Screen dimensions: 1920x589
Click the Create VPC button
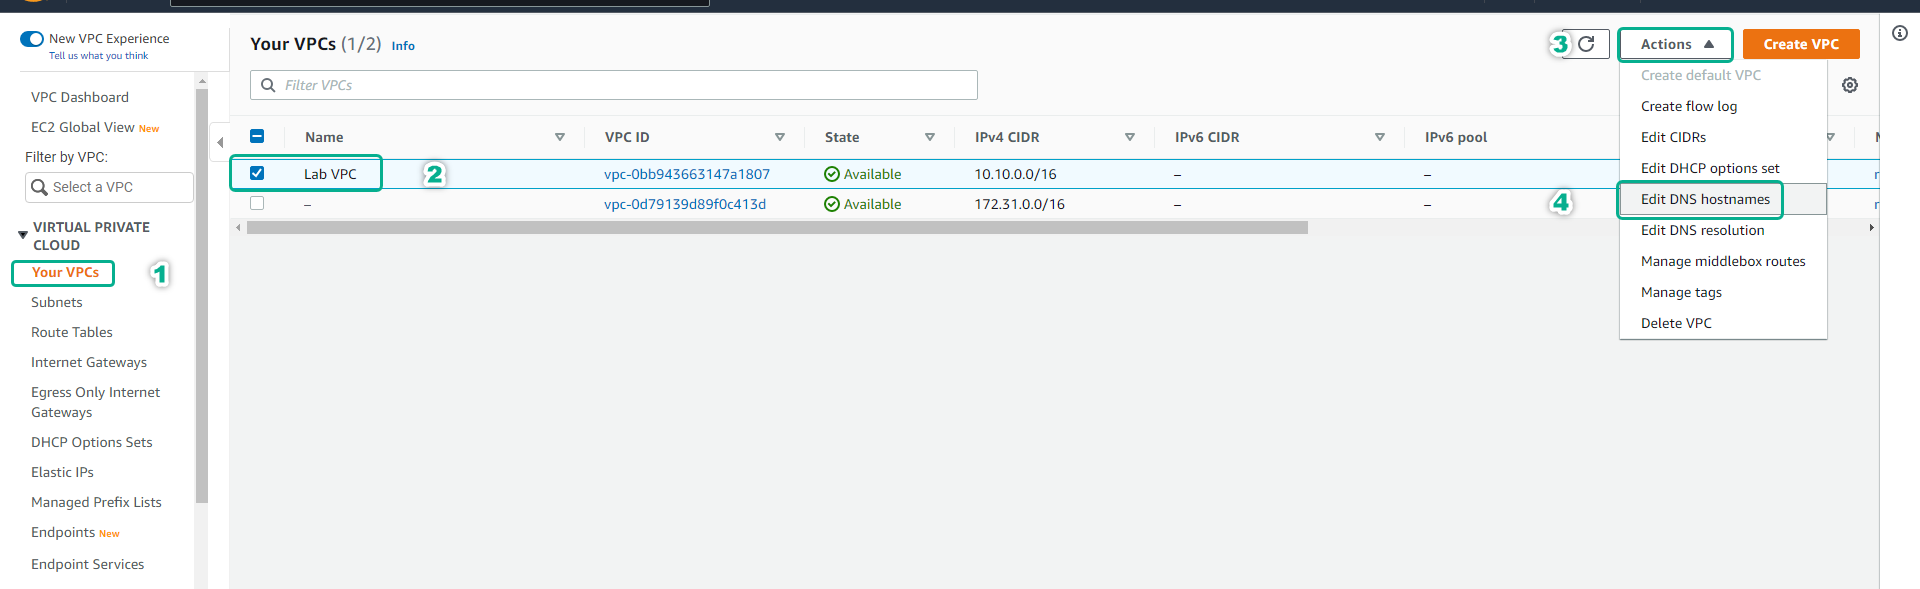pos(1800,44)
